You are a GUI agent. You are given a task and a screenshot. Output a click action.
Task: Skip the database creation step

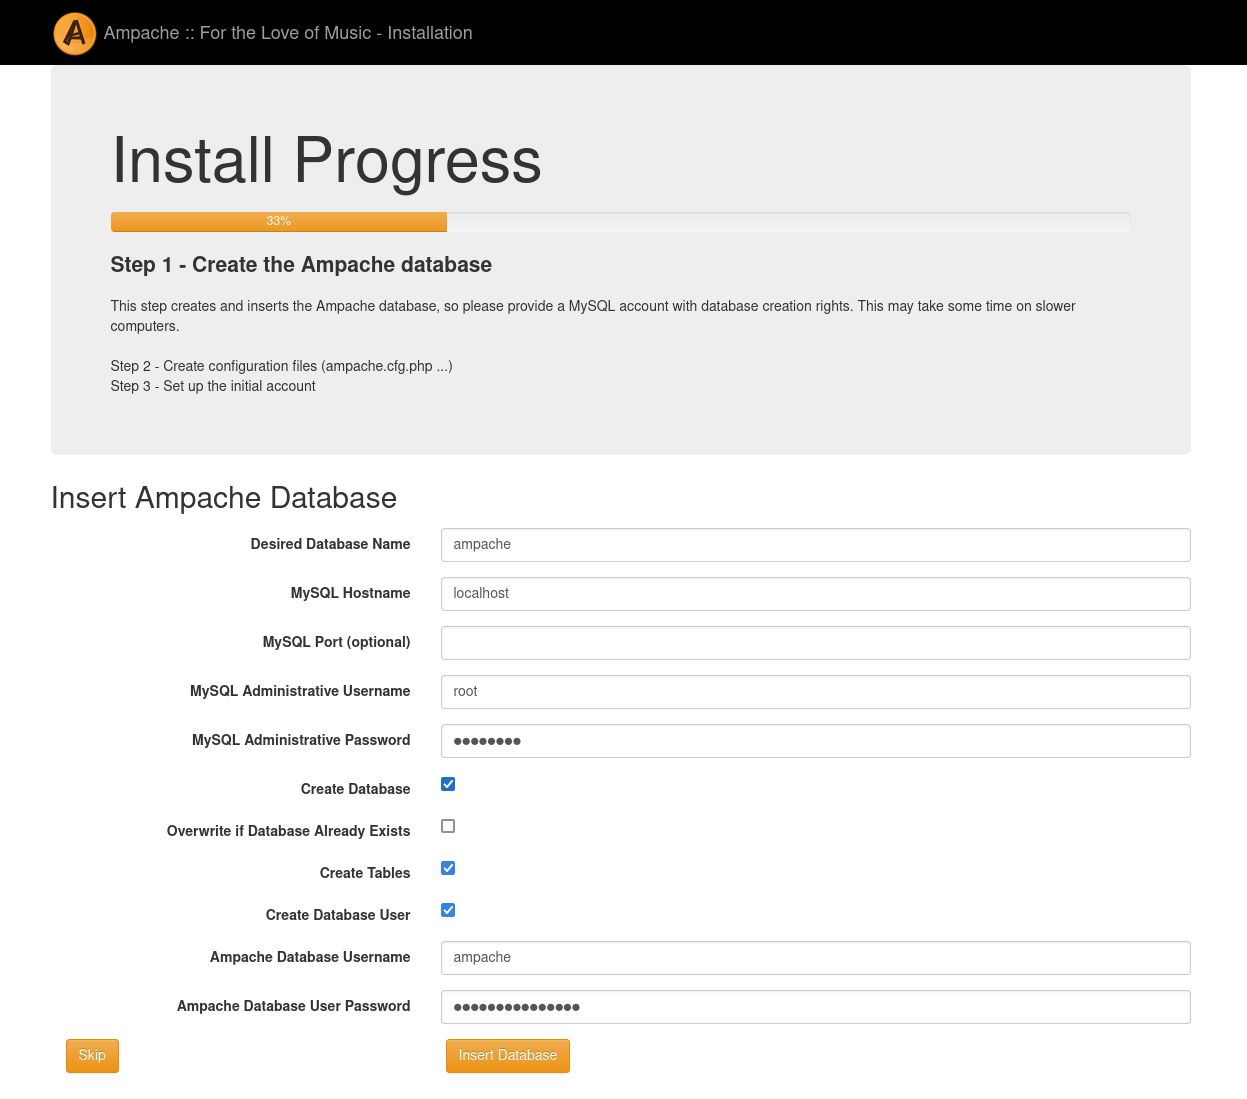[92, 1056]
